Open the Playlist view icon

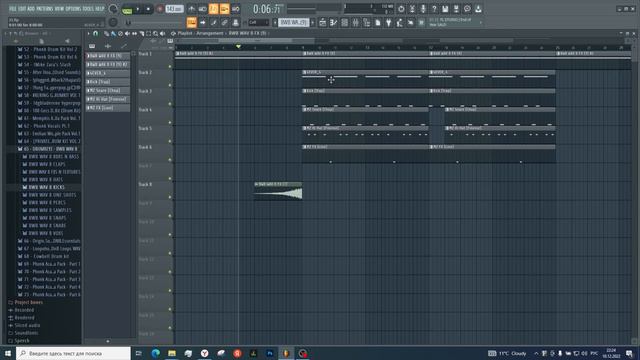322,23
